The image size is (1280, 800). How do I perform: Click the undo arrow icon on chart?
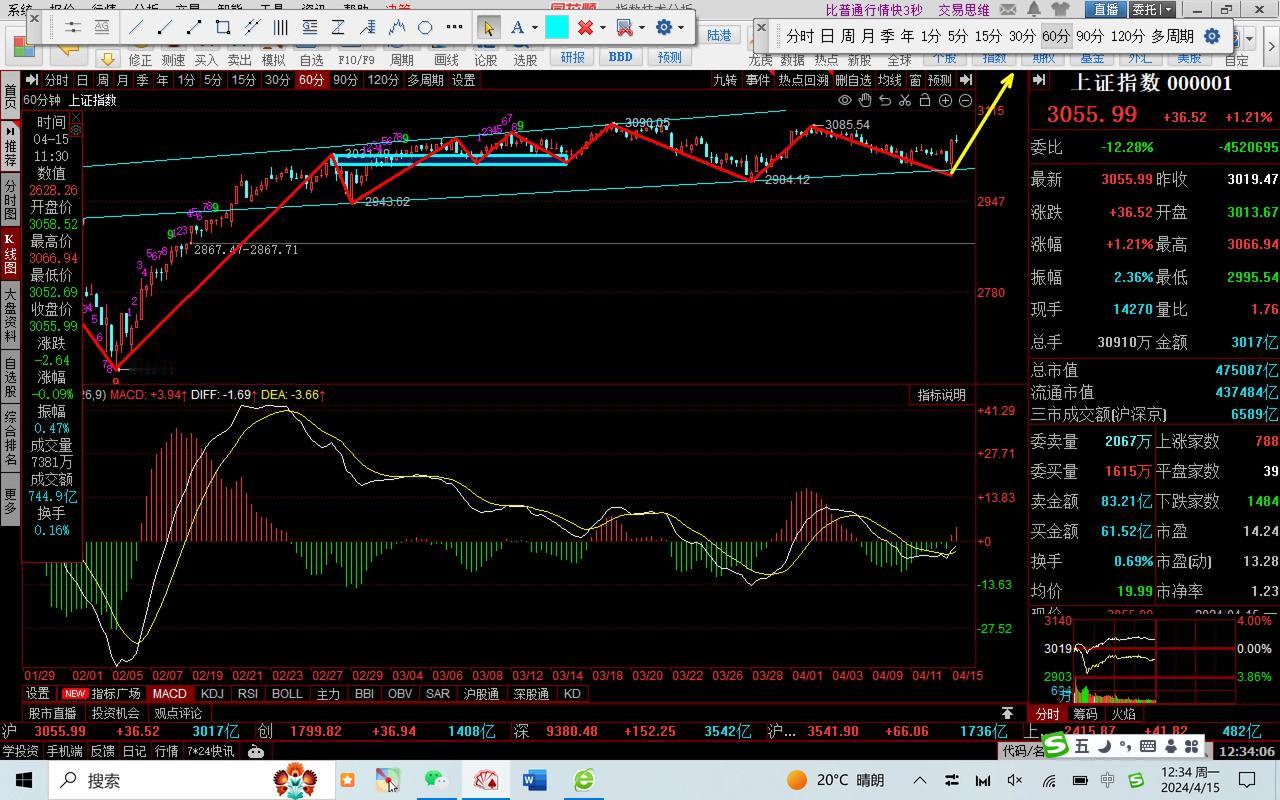pos(885,100)
